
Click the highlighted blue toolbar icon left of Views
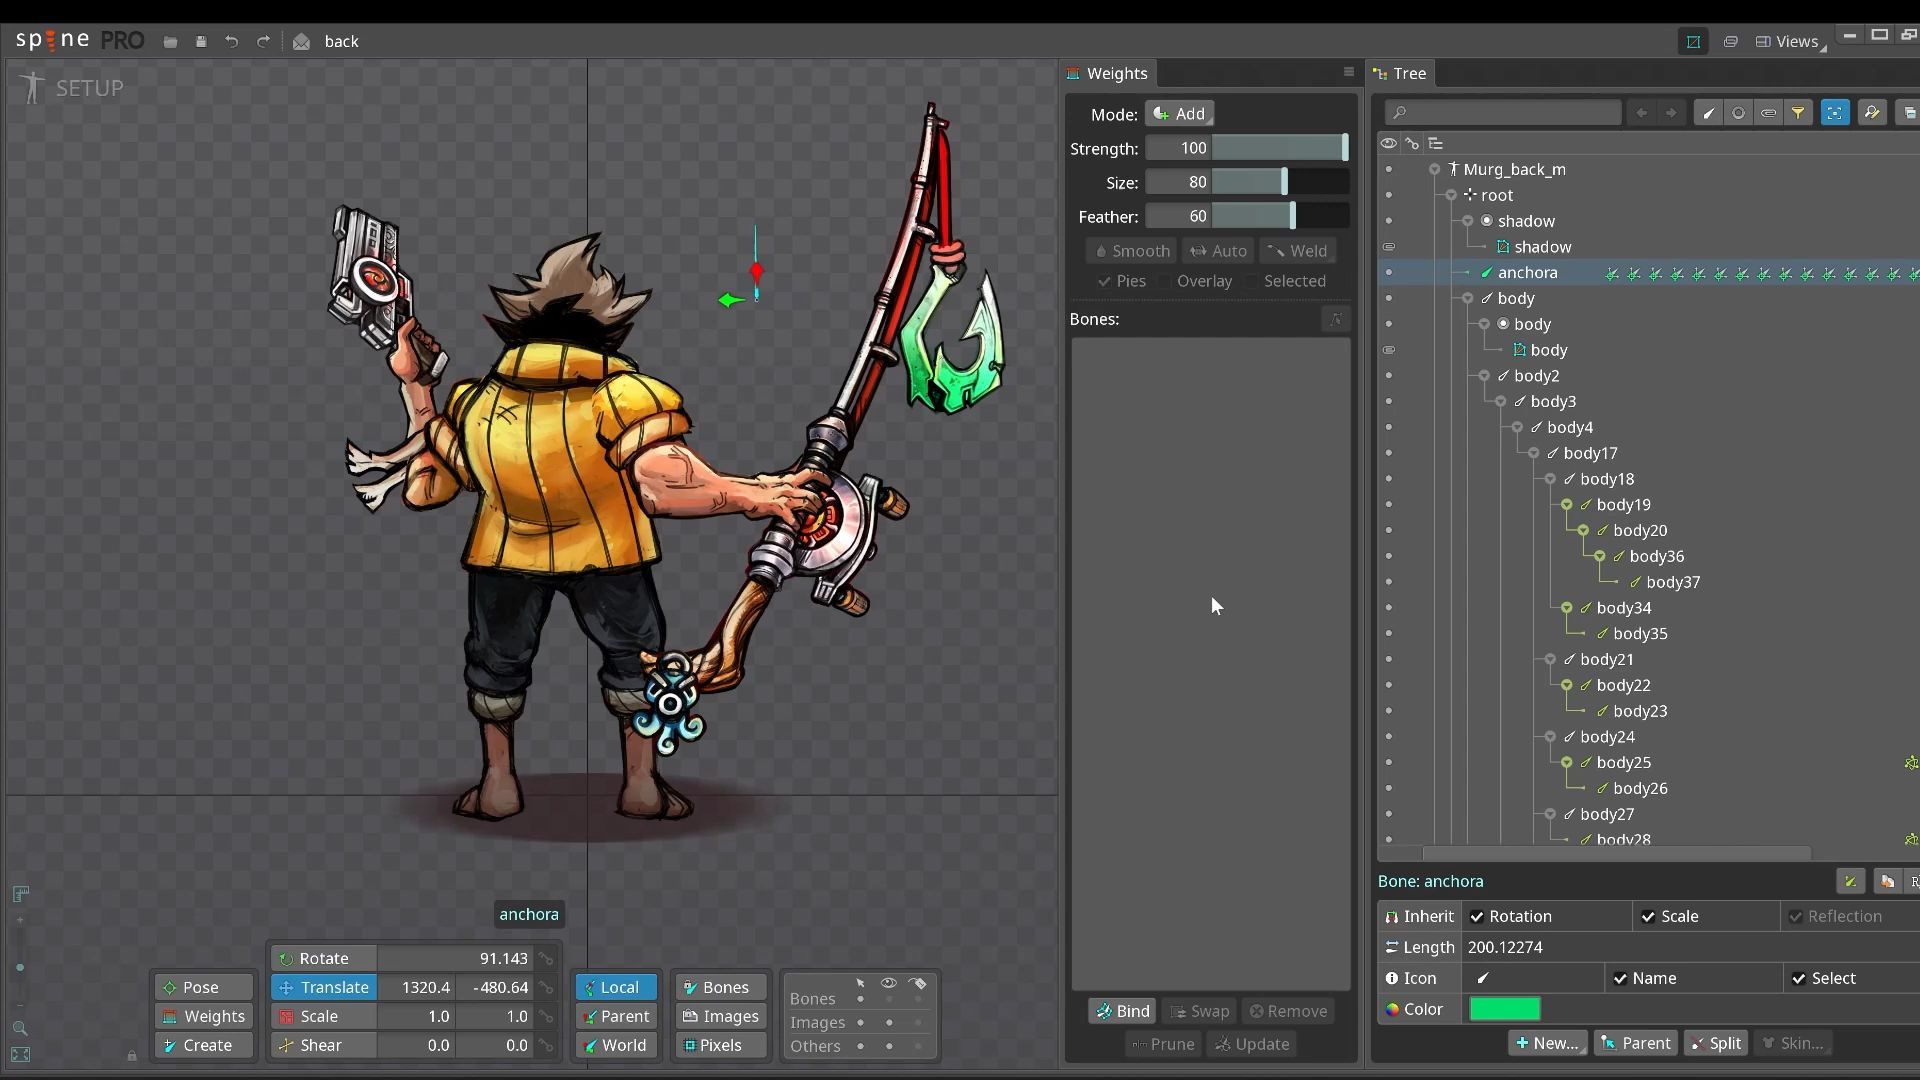1693,41
